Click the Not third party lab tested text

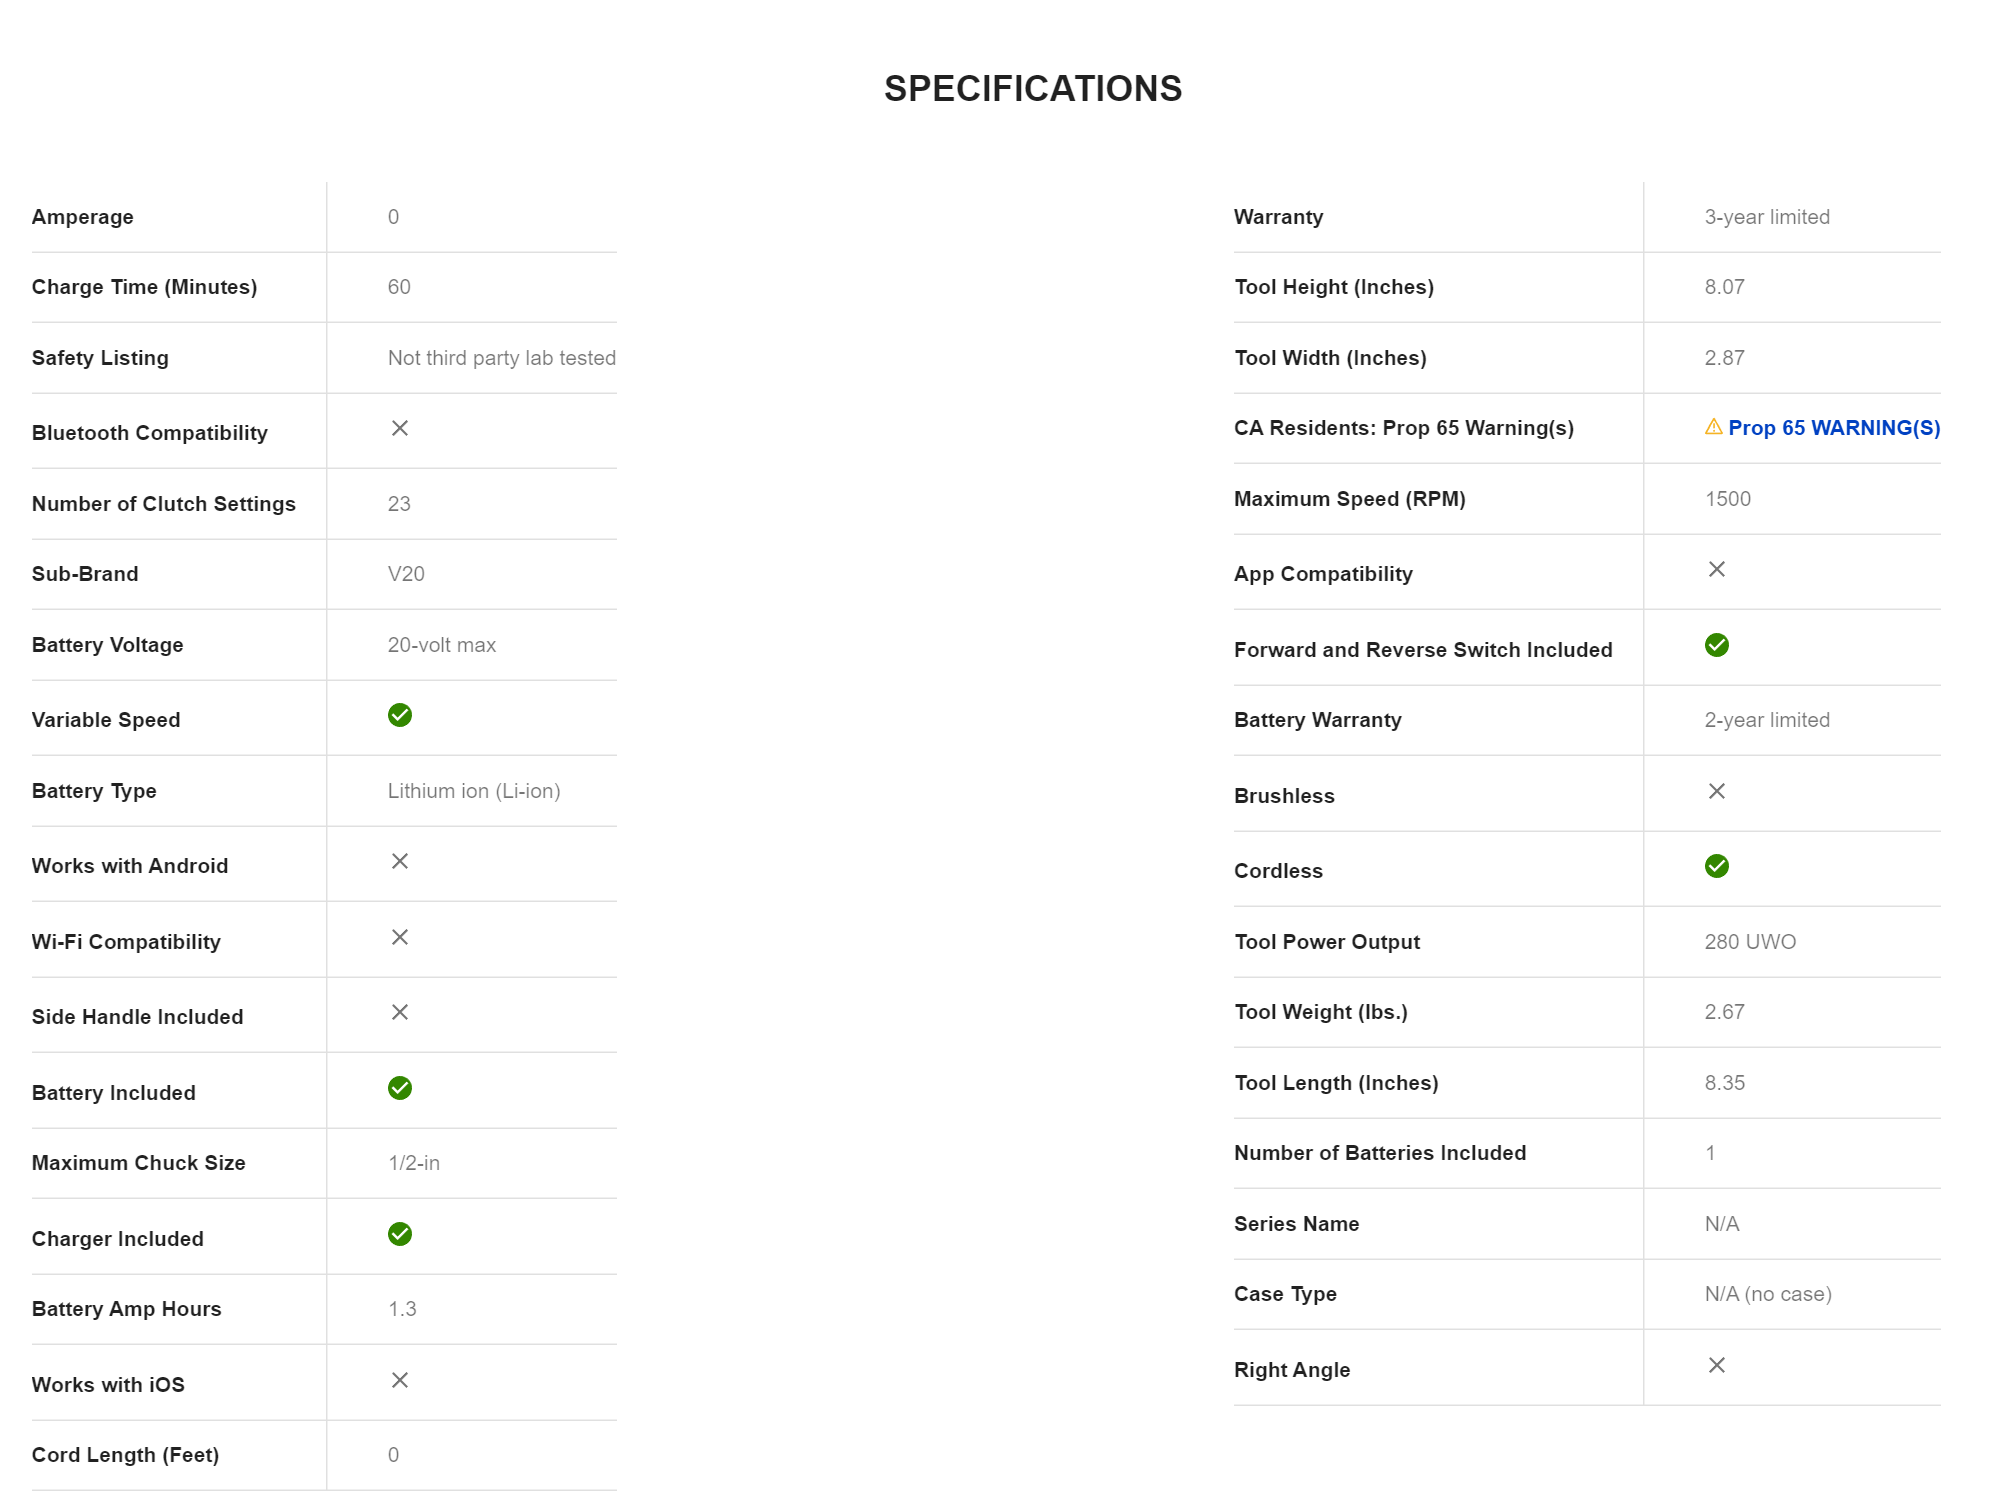coord(502,358)
